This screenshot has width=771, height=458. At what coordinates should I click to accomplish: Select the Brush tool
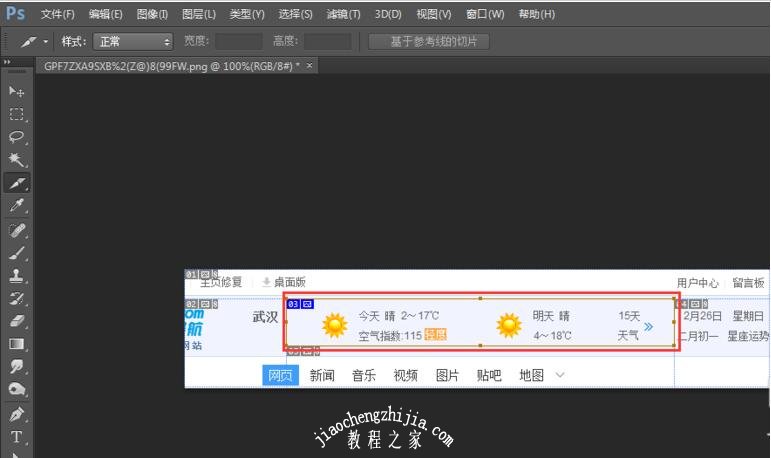(16, 253)
